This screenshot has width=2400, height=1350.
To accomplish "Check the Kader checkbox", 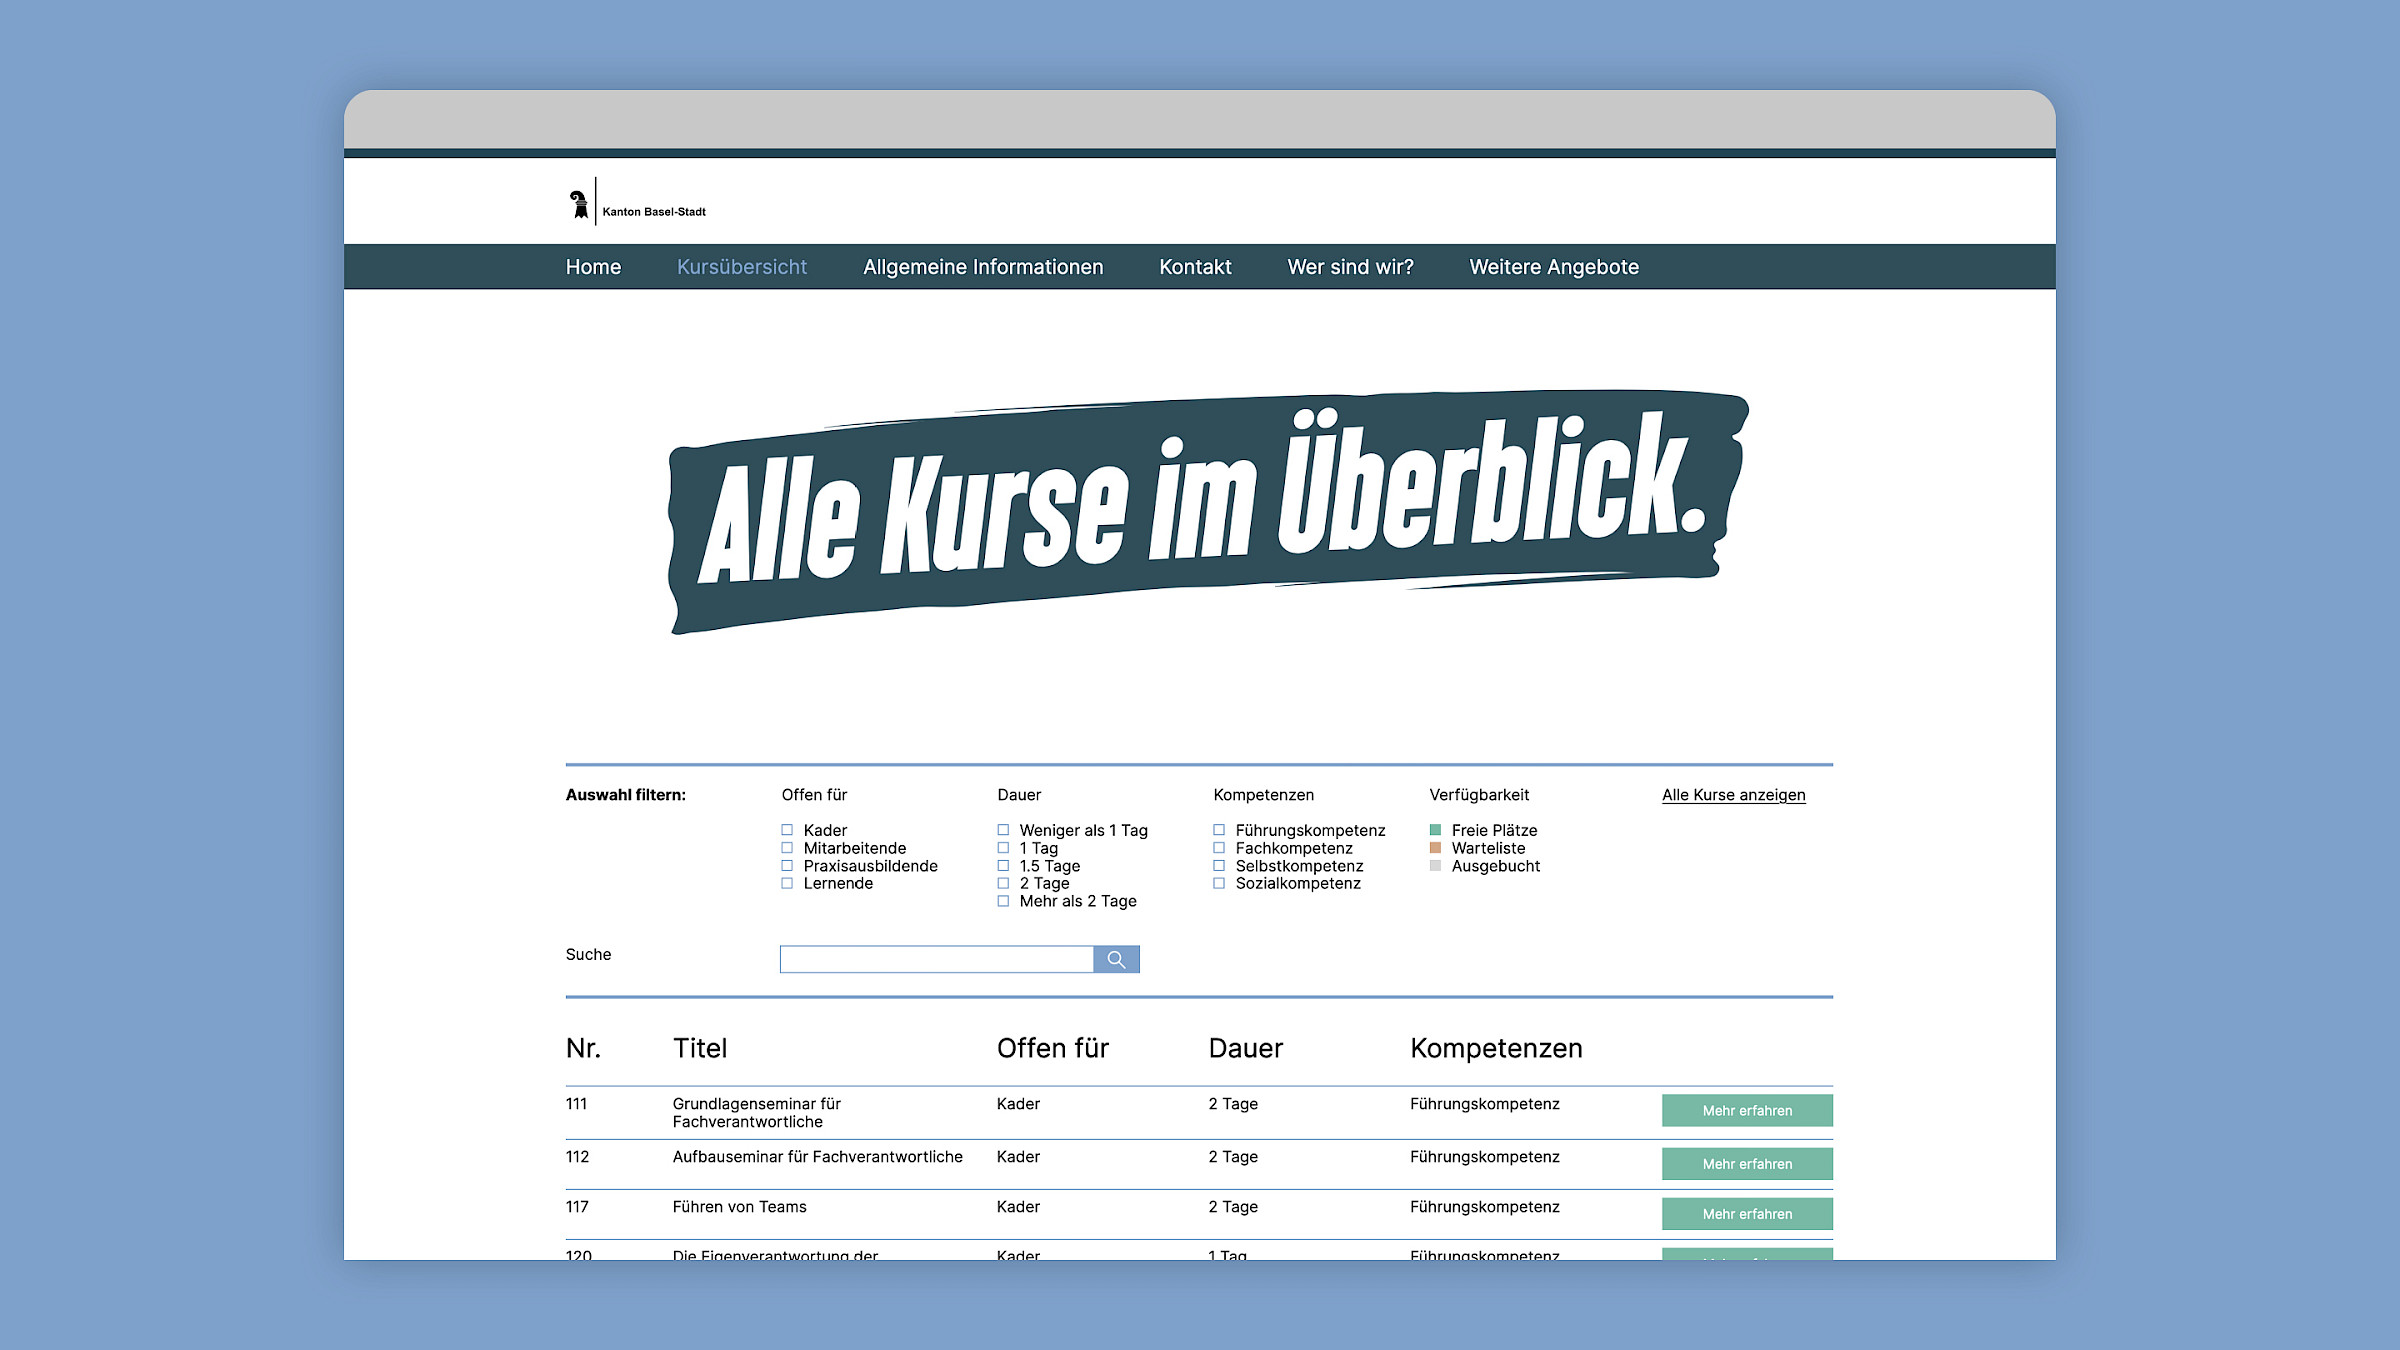I will pos(787,830).
